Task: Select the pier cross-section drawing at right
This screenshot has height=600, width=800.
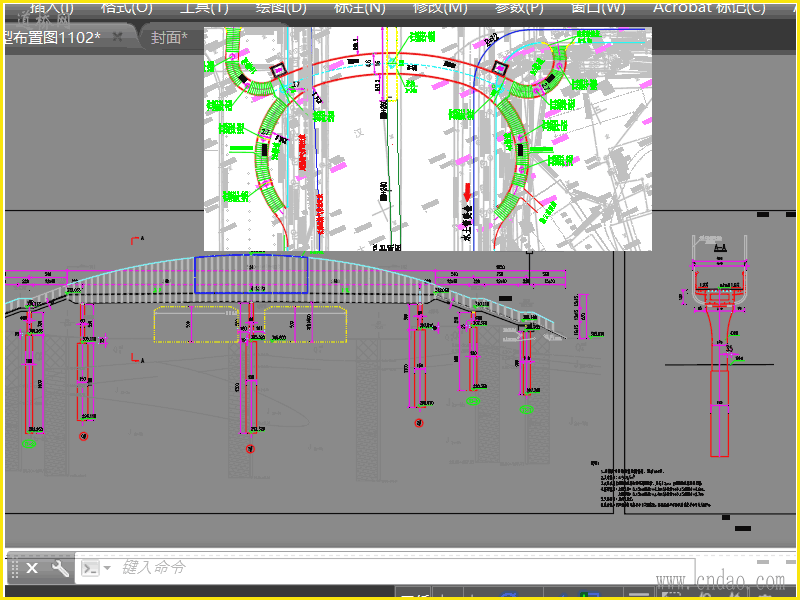Action: click(719, 350)
